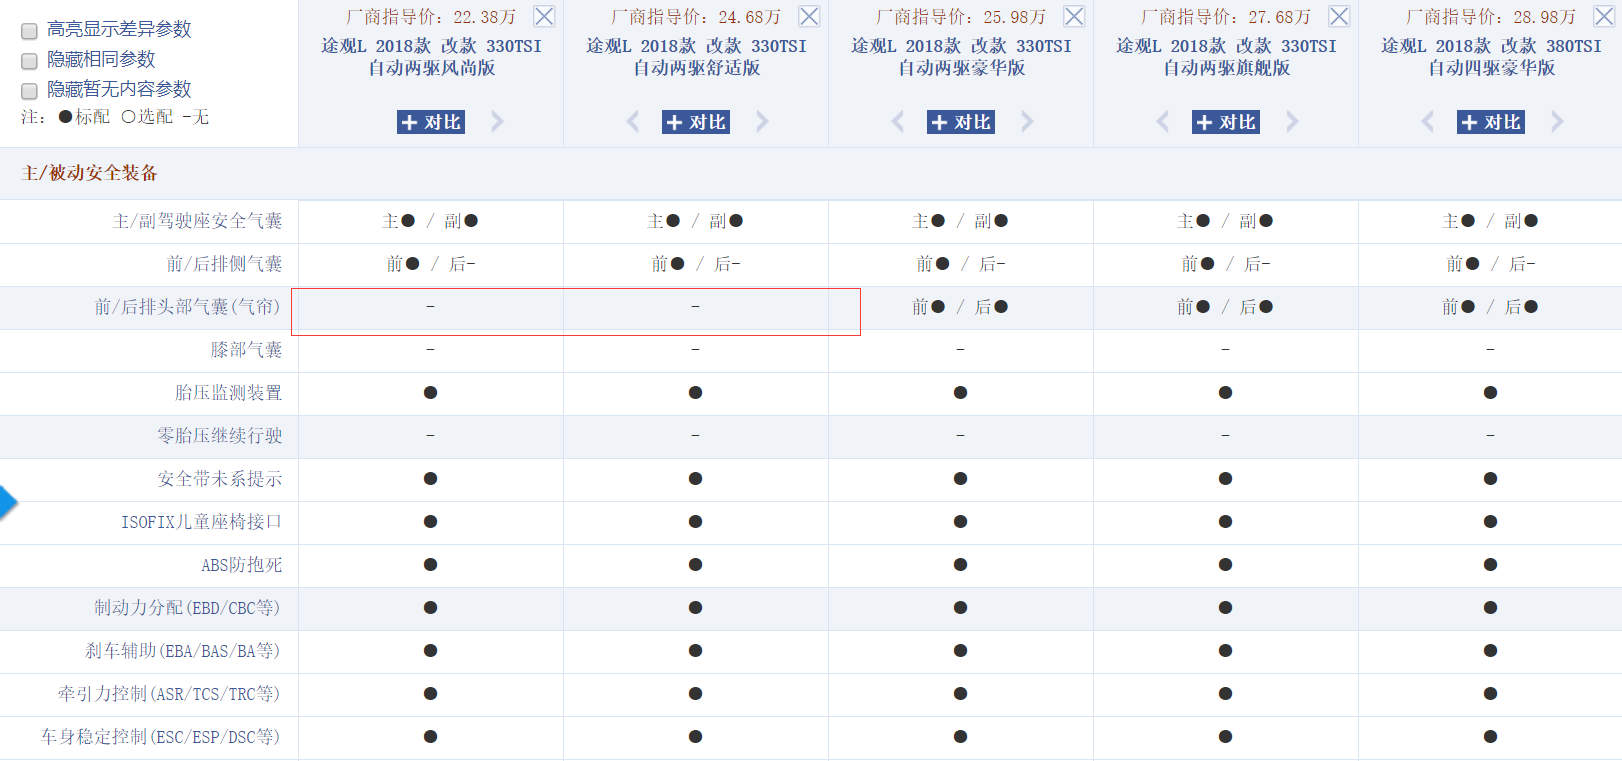Check the 隐藏暂无内容参数 option
This screenshot has height=761, width=1622.
(30, 91)
